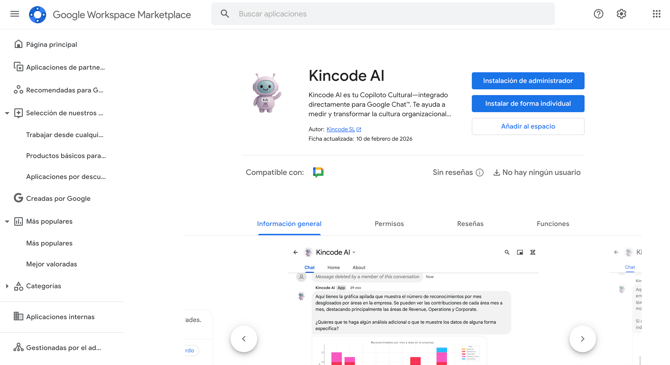Viewport: 670px width, 365px height.
Task: Click the info icon next to Sin reseñas
Action: click(479, 173)
